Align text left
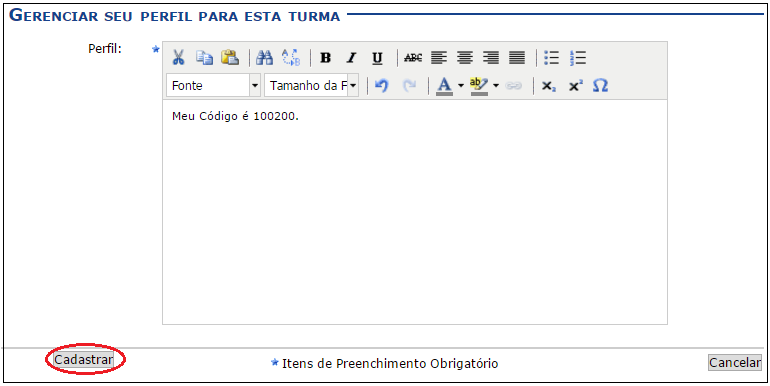Viewport: 770px width, 386px height. tap(439, 58)
